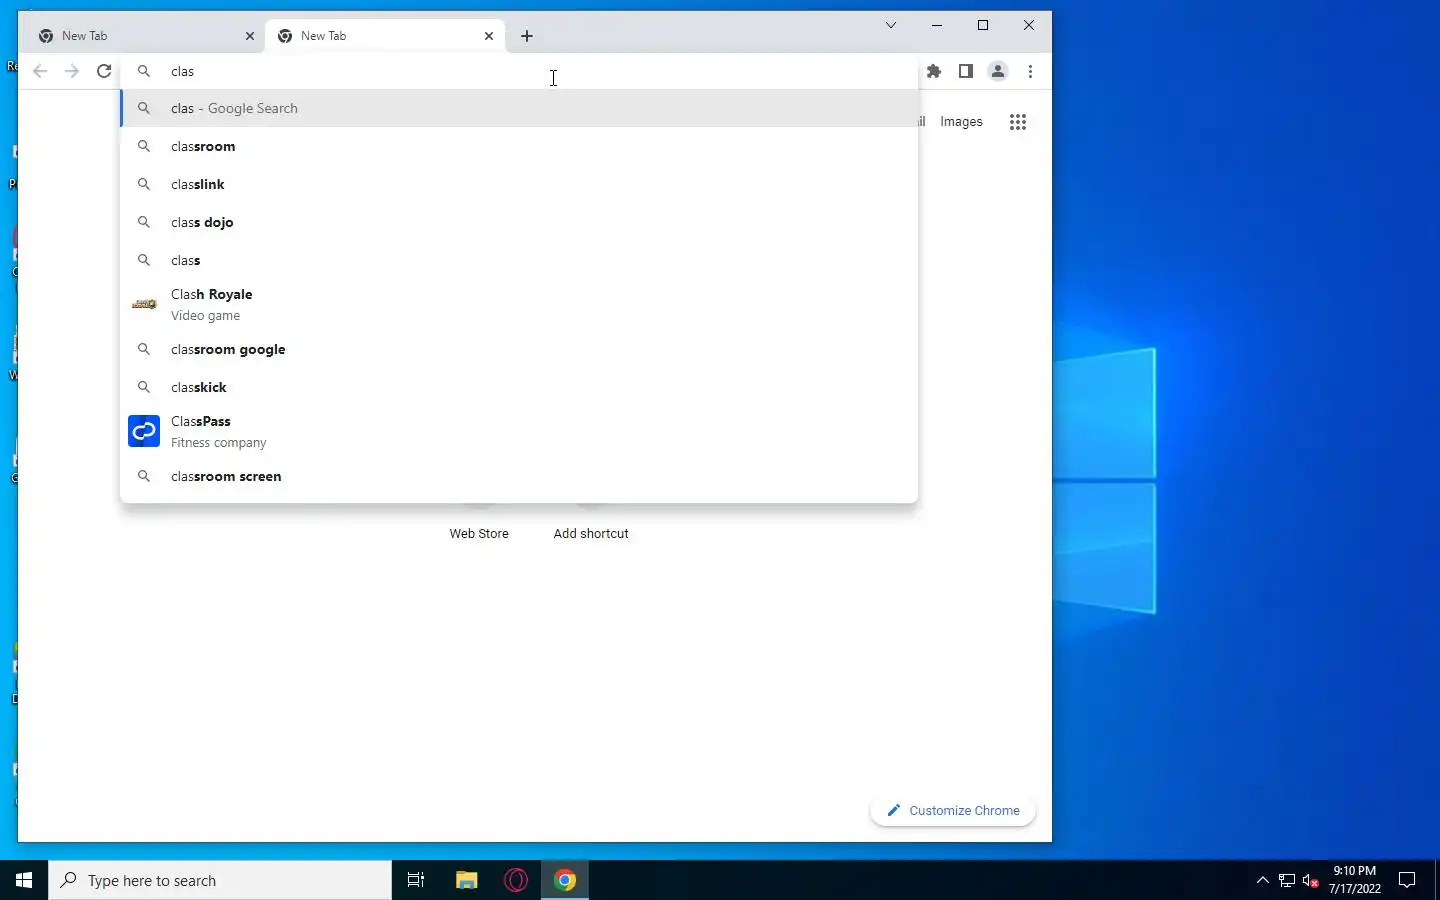Choose the 'class dojo' suggestion
The width and height of the screenshot is (1440, 900).
519,222
